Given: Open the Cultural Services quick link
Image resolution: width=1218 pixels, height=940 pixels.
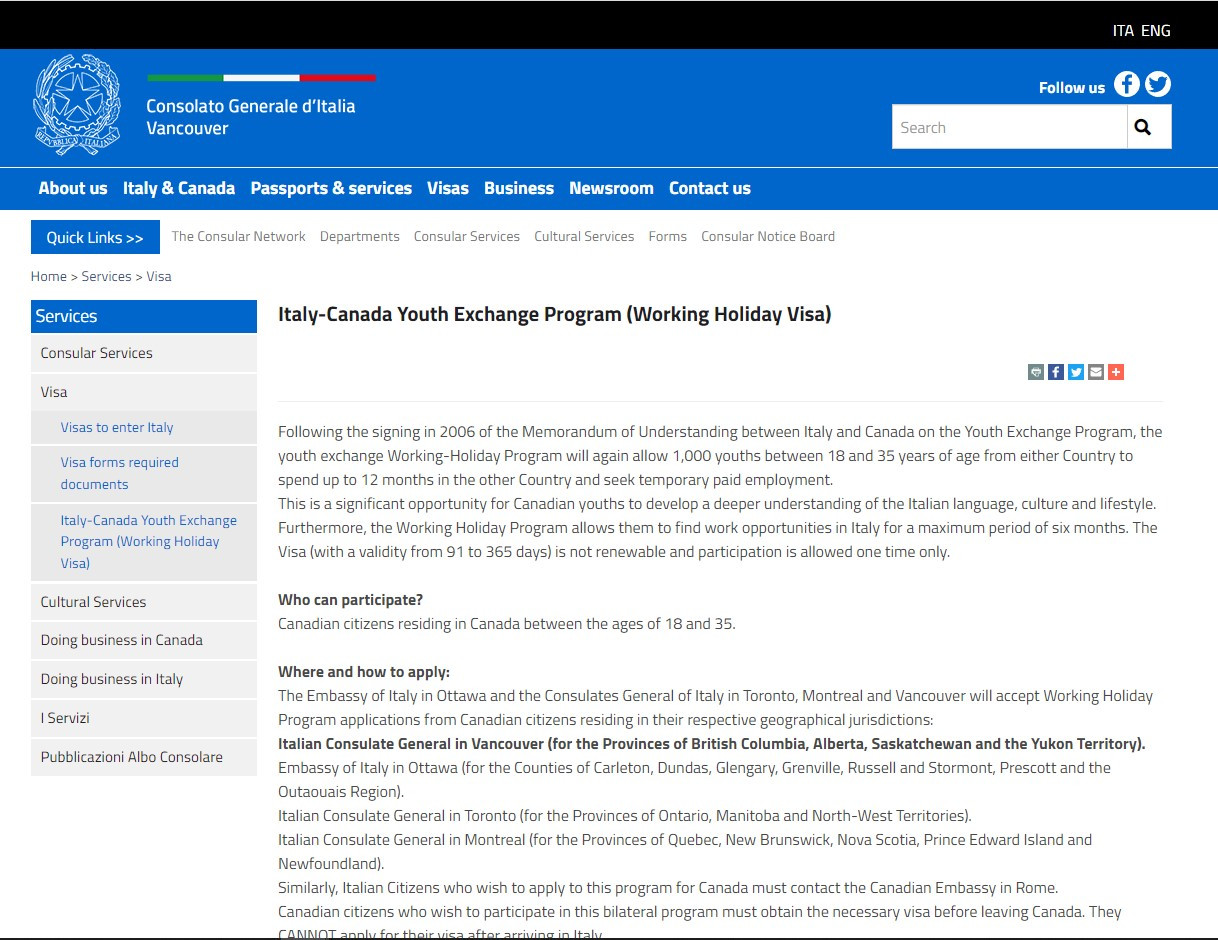Looking at the screenshot, I should [584, 236].
